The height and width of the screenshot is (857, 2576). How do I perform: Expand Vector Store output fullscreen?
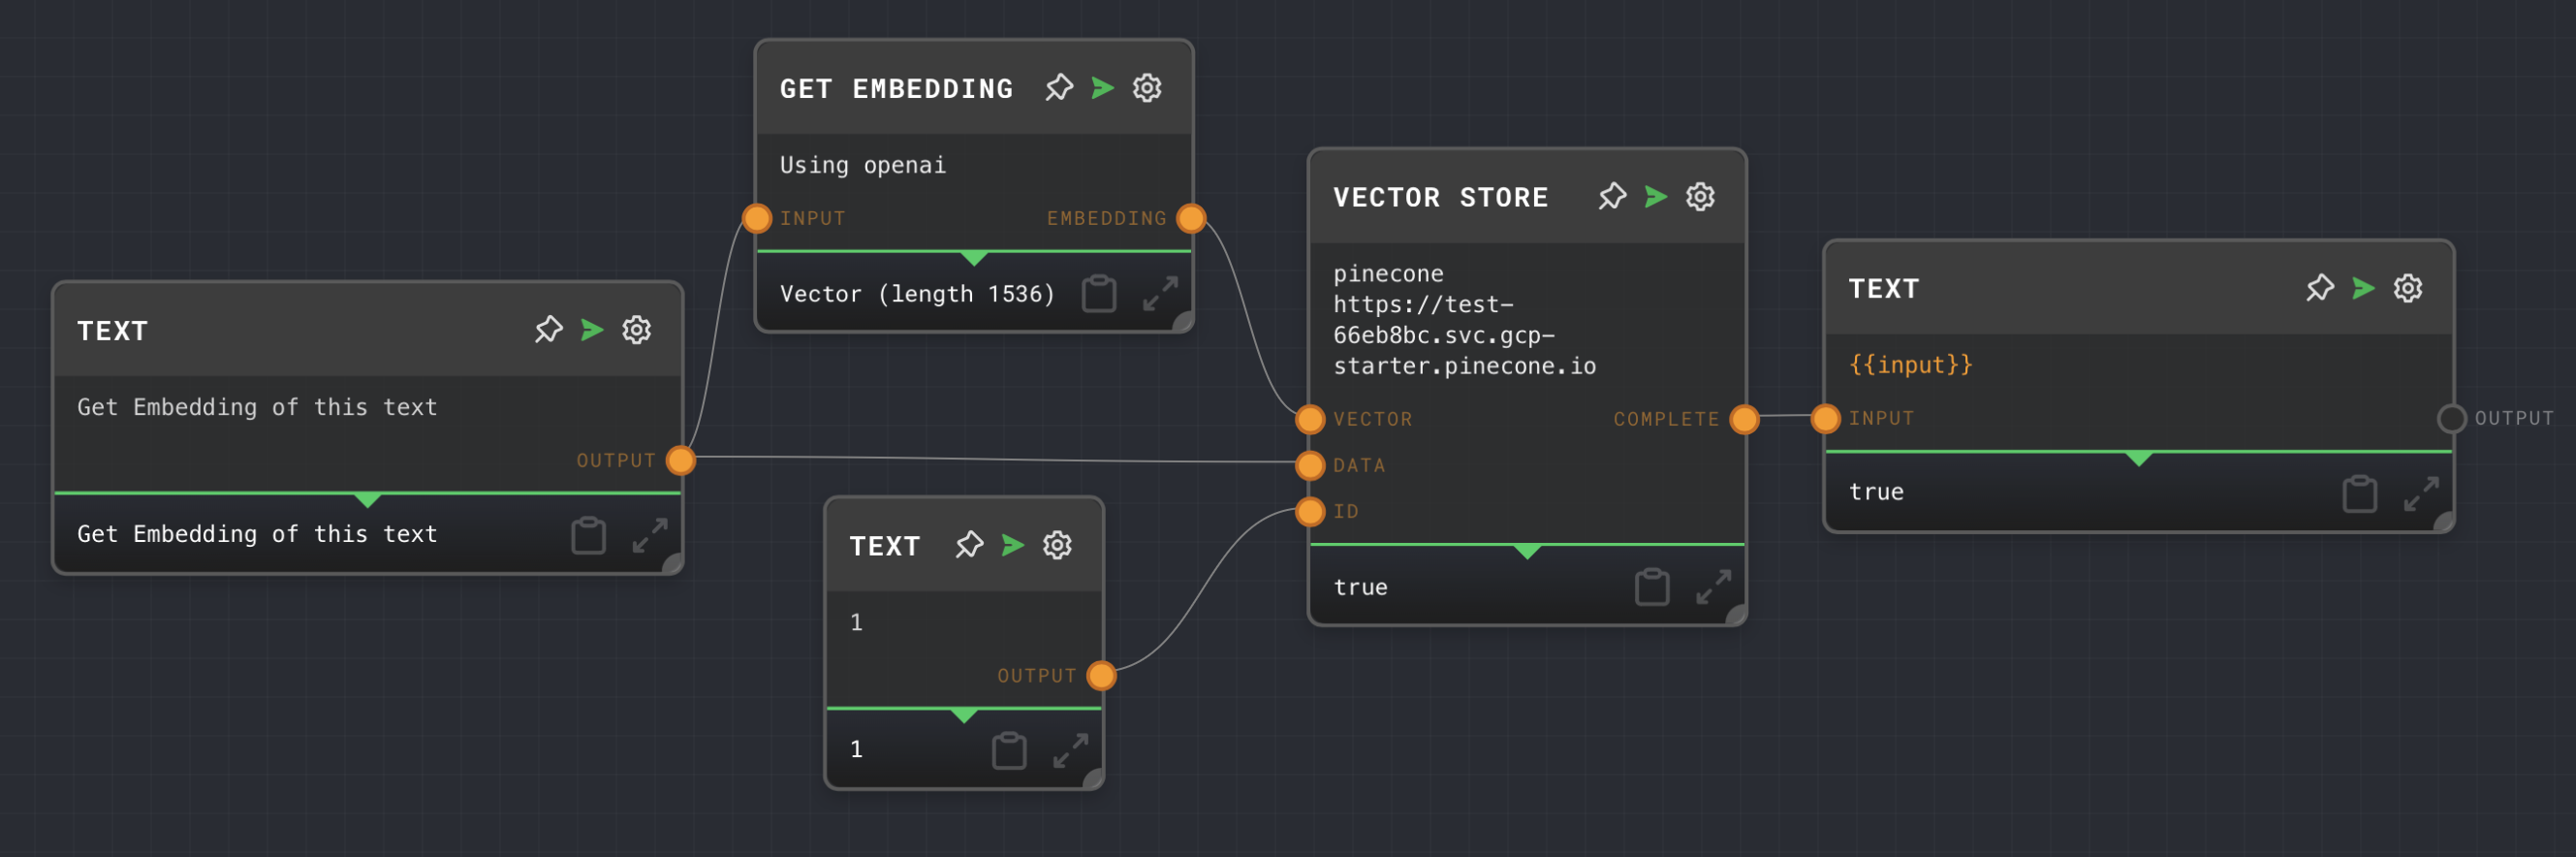[1714, 587]
